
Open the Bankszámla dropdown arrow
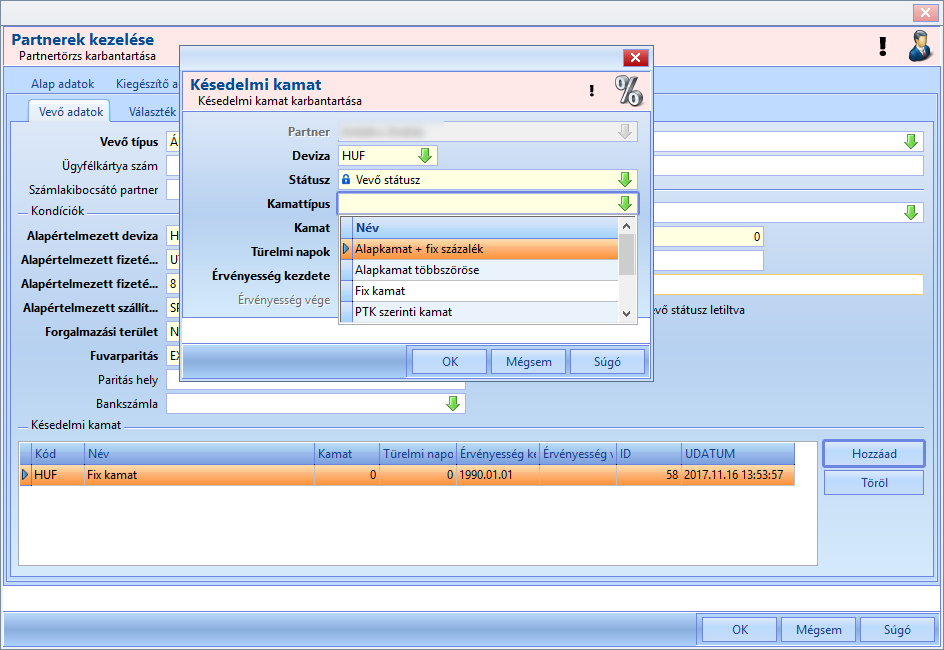click(x=453, y=404)
